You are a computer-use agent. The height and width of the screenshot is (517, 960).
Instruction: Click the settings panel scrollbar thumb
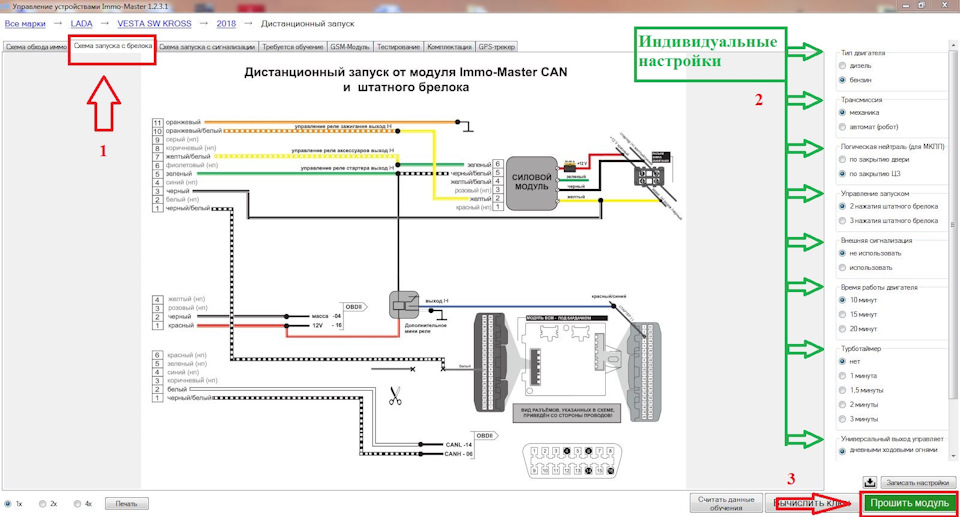953,225
